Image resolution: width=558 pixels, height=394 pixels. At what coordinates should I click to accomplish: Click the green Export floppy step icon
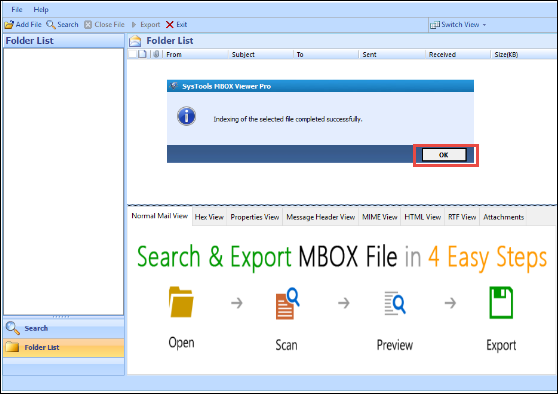point(501,303)
